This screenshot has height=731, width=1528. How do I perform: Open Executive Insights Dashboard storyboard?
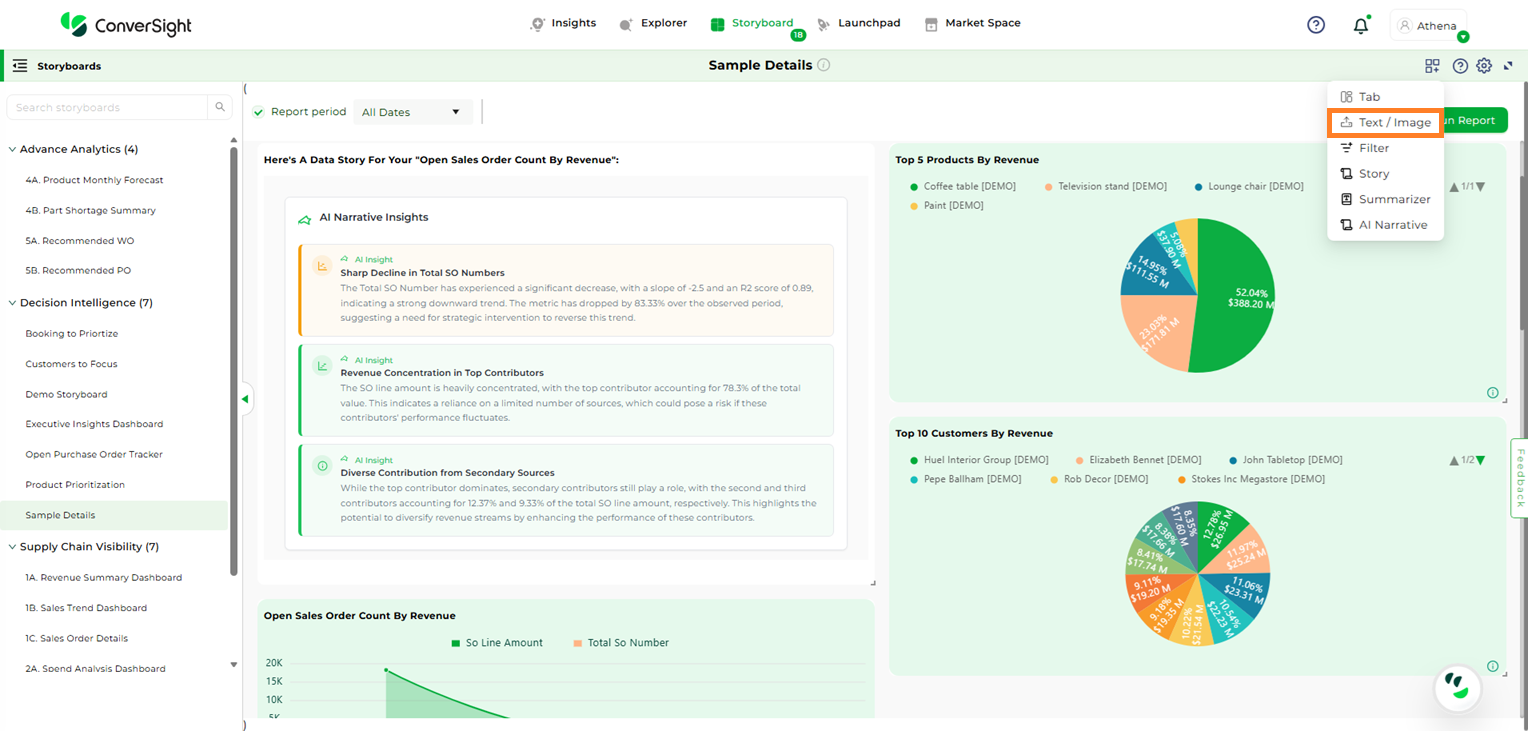click(x=94, y=424)
